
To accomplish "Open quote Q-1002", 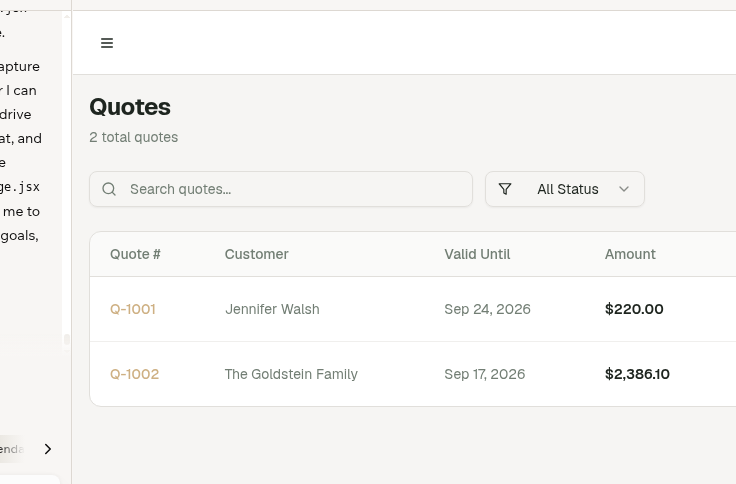I will click(x=135, y=374).
